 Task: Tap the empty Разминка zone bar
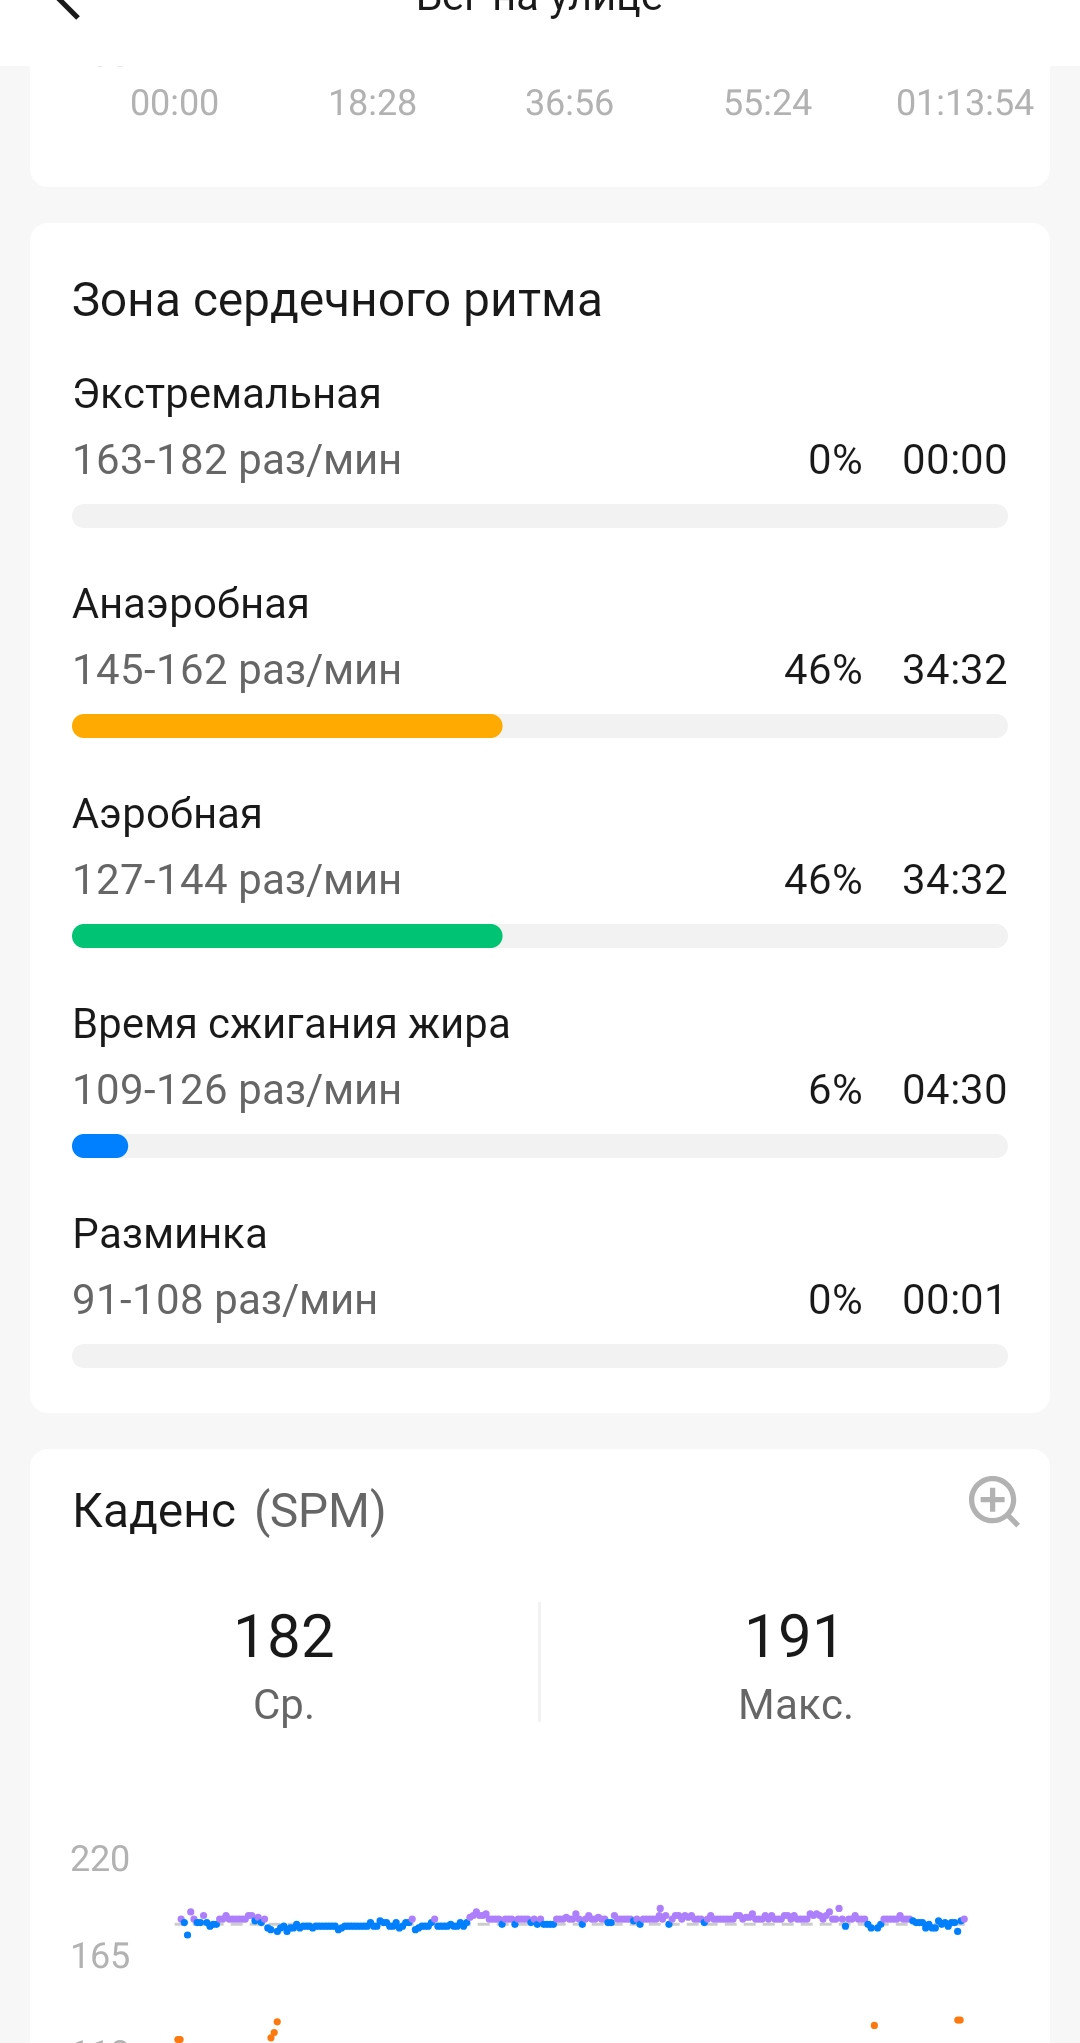(x=540, y=1356)
